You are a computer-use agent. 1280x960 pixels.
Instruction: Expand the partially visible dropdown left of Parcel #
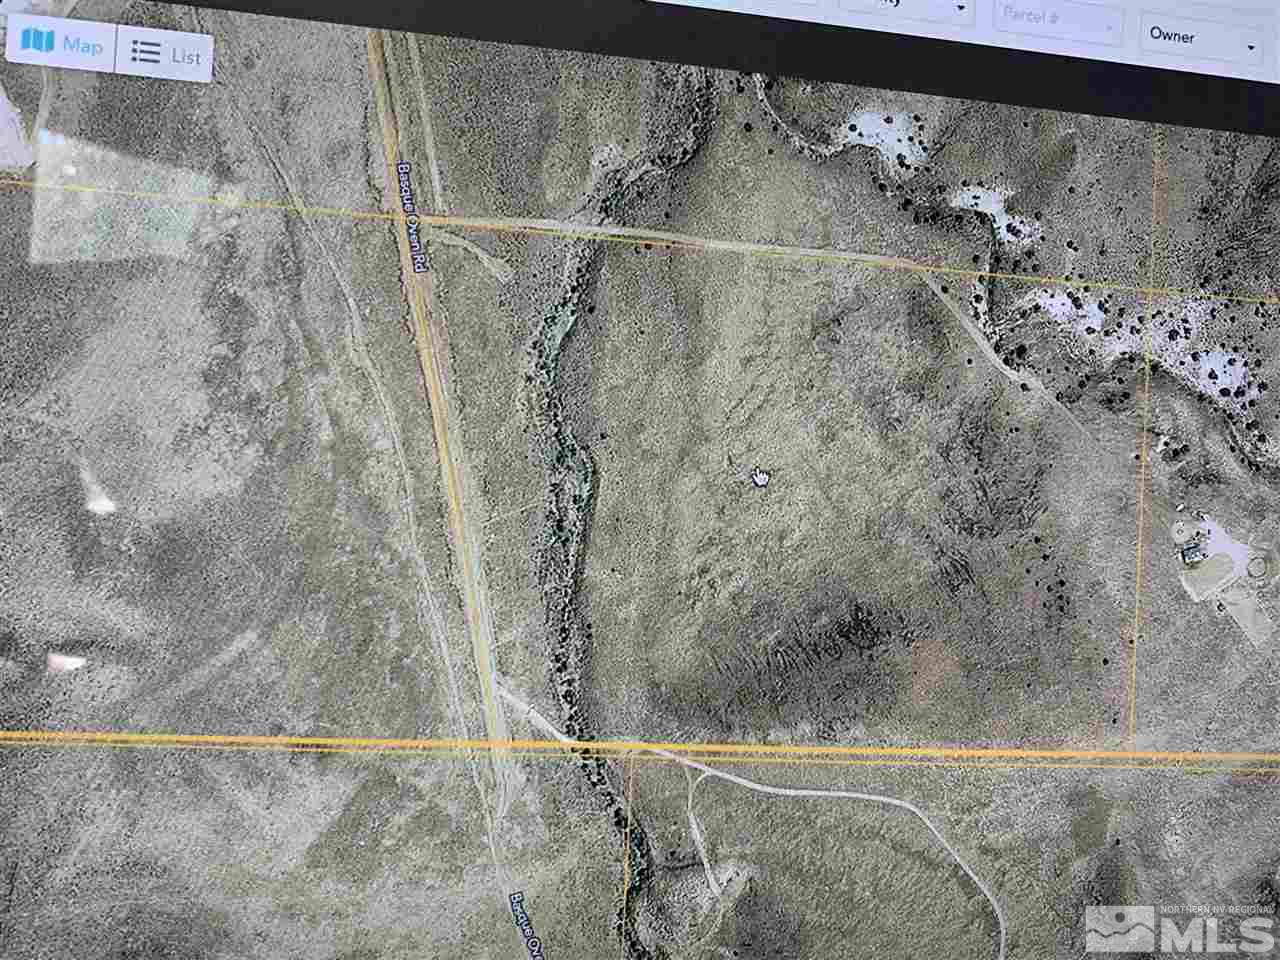tap(906, 8)
